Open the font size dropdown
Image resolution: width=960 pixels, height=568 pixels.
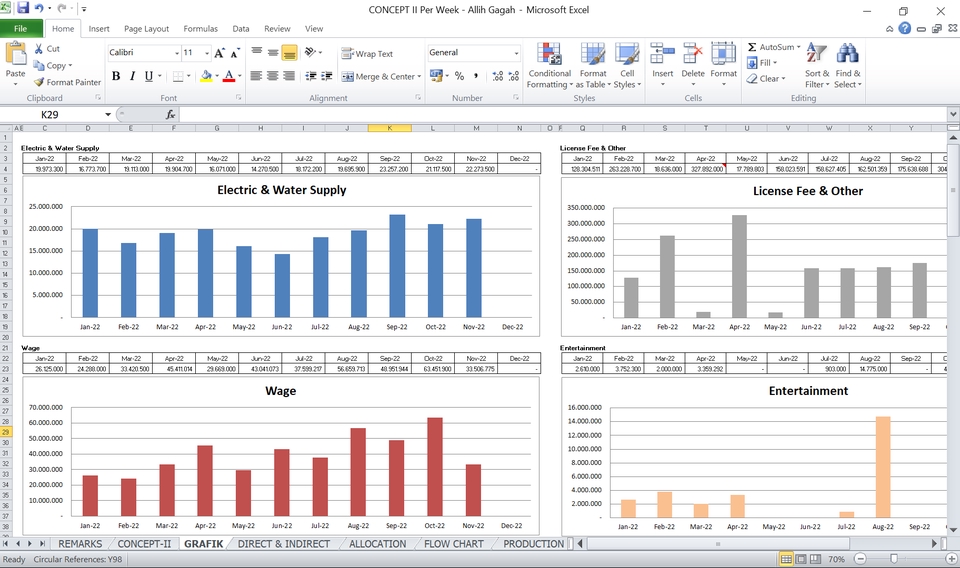click(x=207, y=53)
